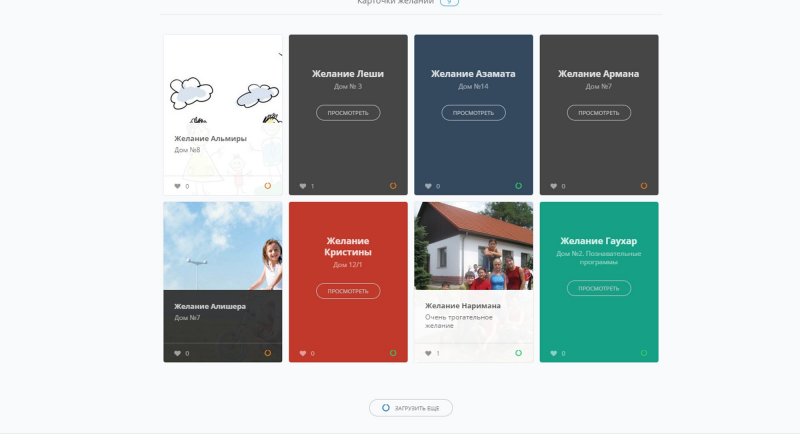Viewport: 800px width, 440px height.
Task: View Желание Армана via Просмотреть button
Action: (x=598, y=113)
